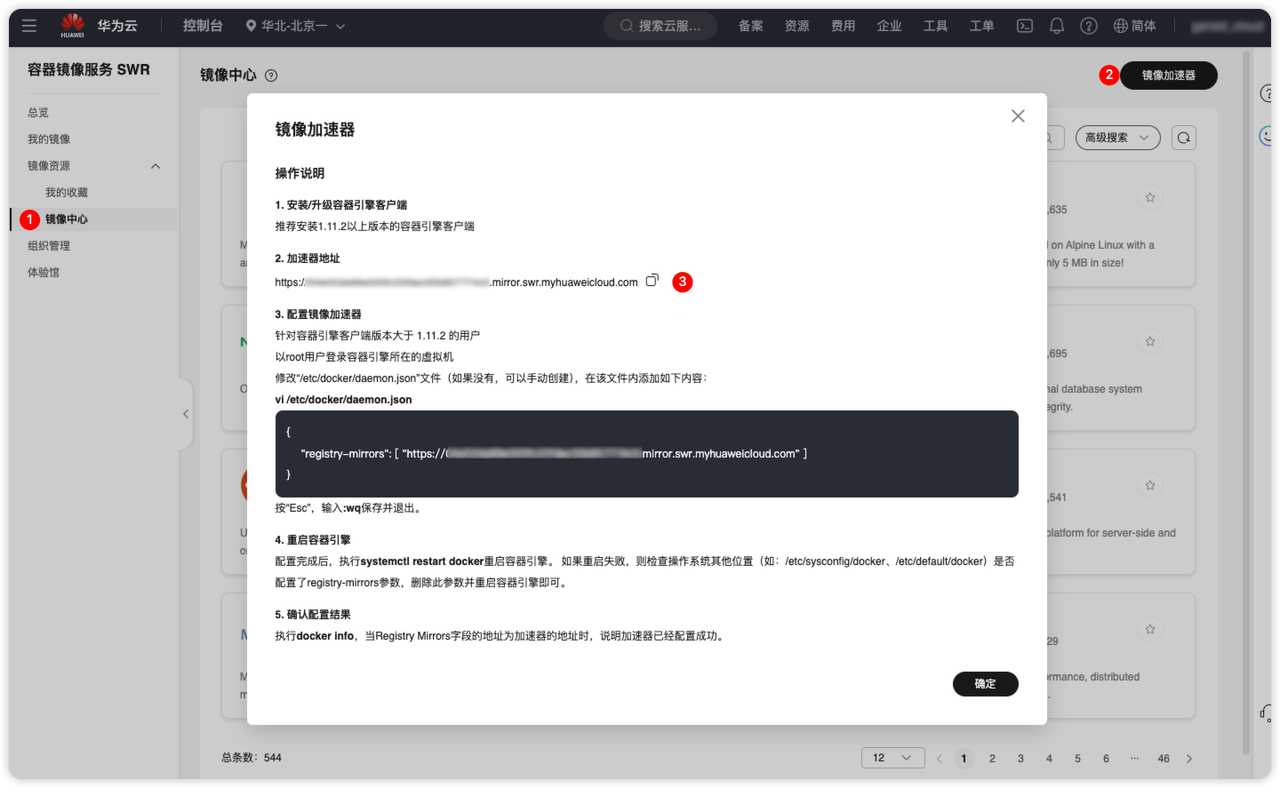The height and width of the screenshot is (788, 1280).
Task: Star the image card showing 695
Action: [x=1150, y=342]
